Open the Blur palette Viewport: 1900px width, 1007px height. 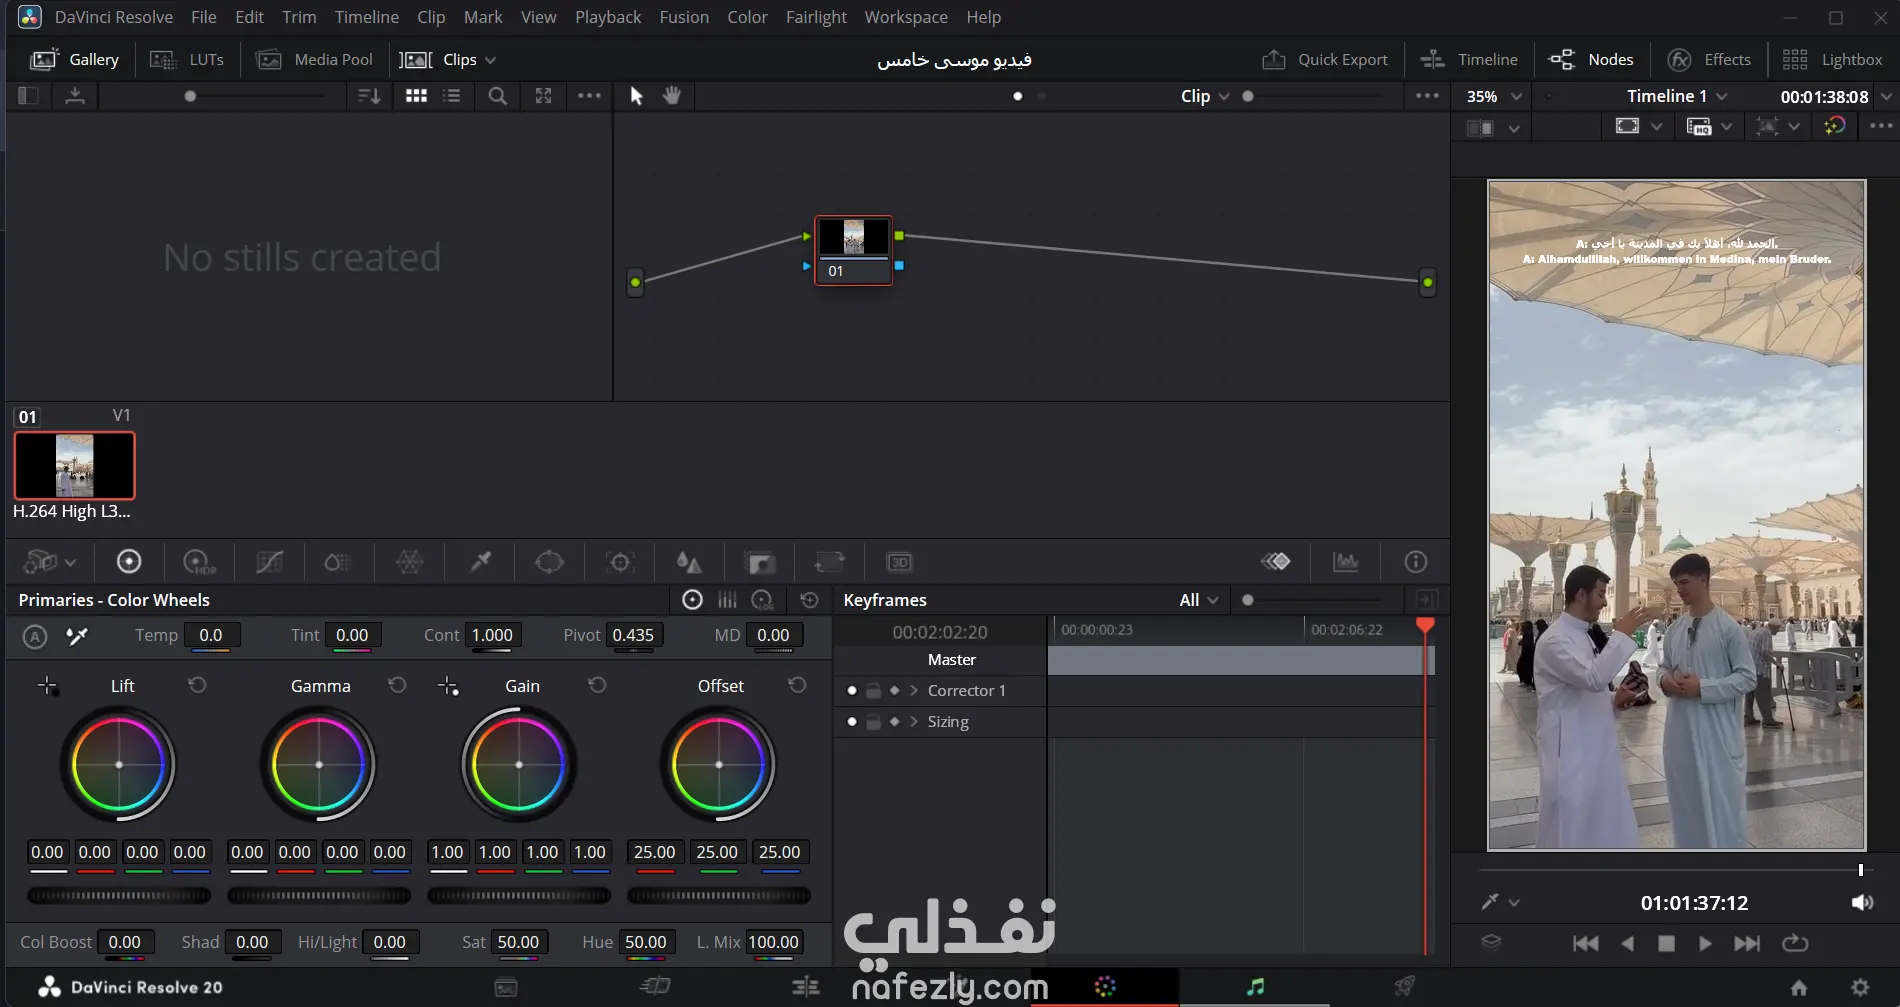pyautogui.click(x=689, y=562)
